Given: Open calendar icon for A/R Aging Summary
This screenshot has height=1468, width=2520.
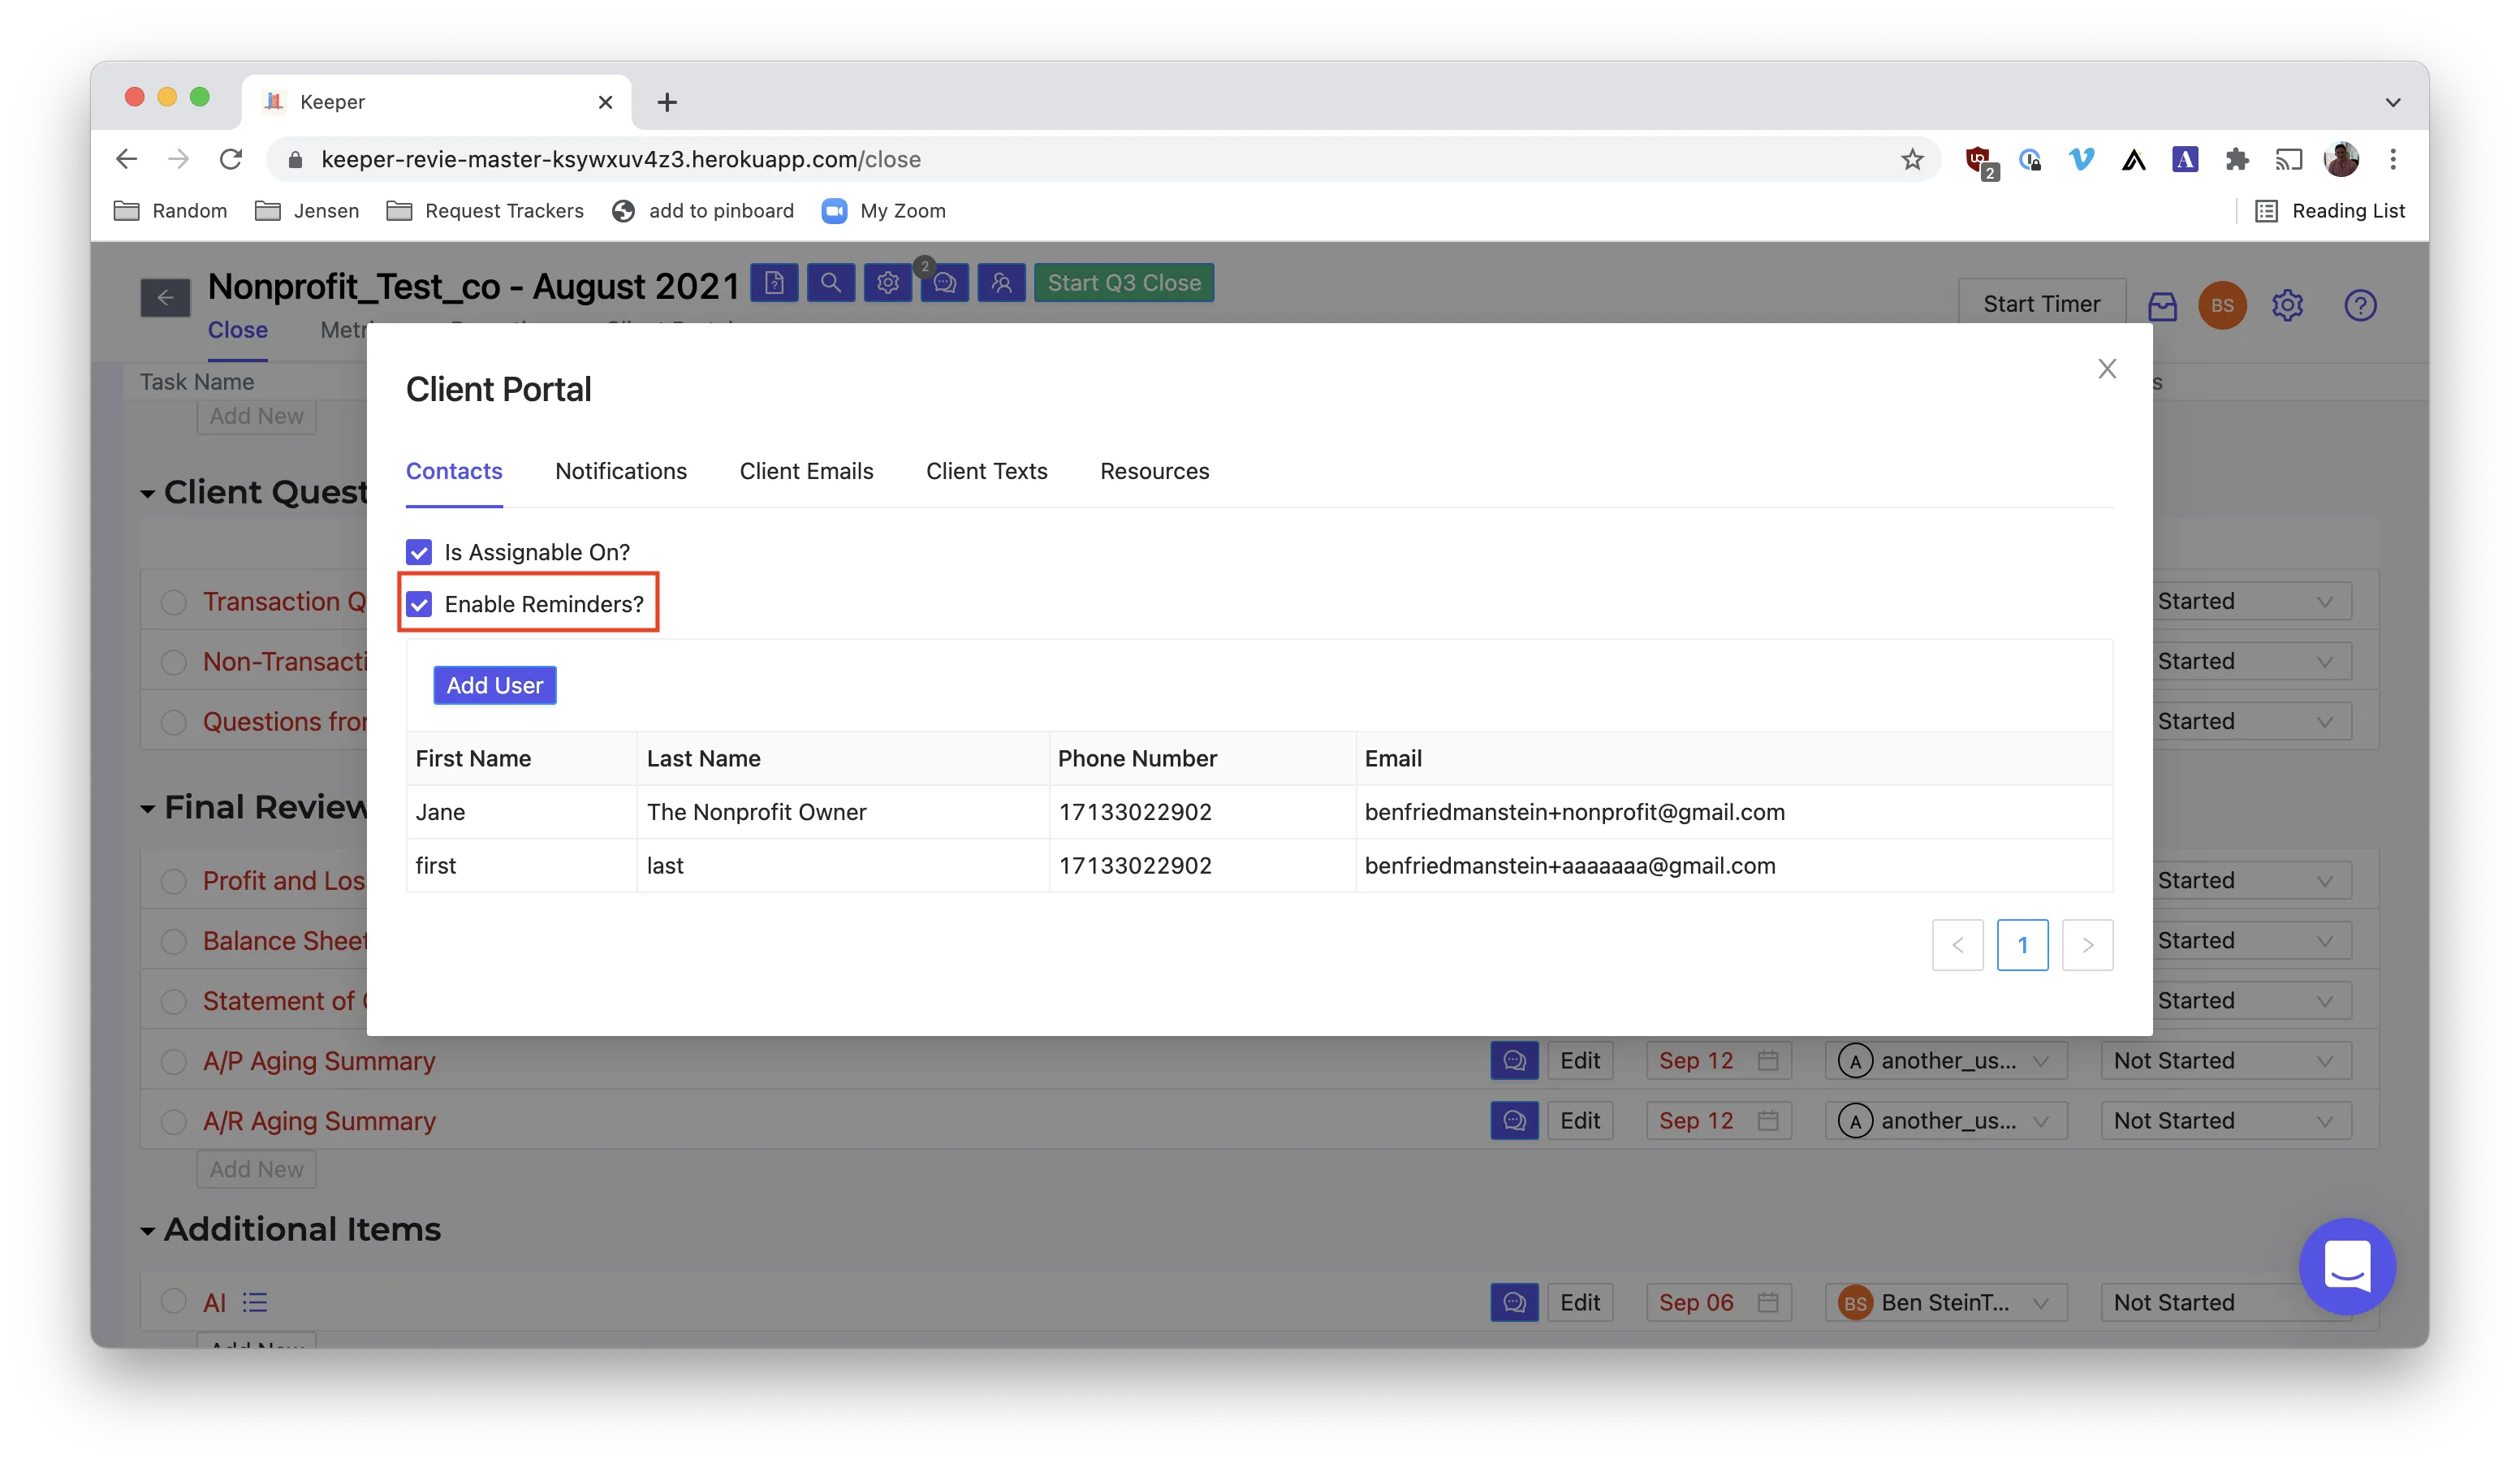Looking at the screenshot, I should click(1768, 1121).
